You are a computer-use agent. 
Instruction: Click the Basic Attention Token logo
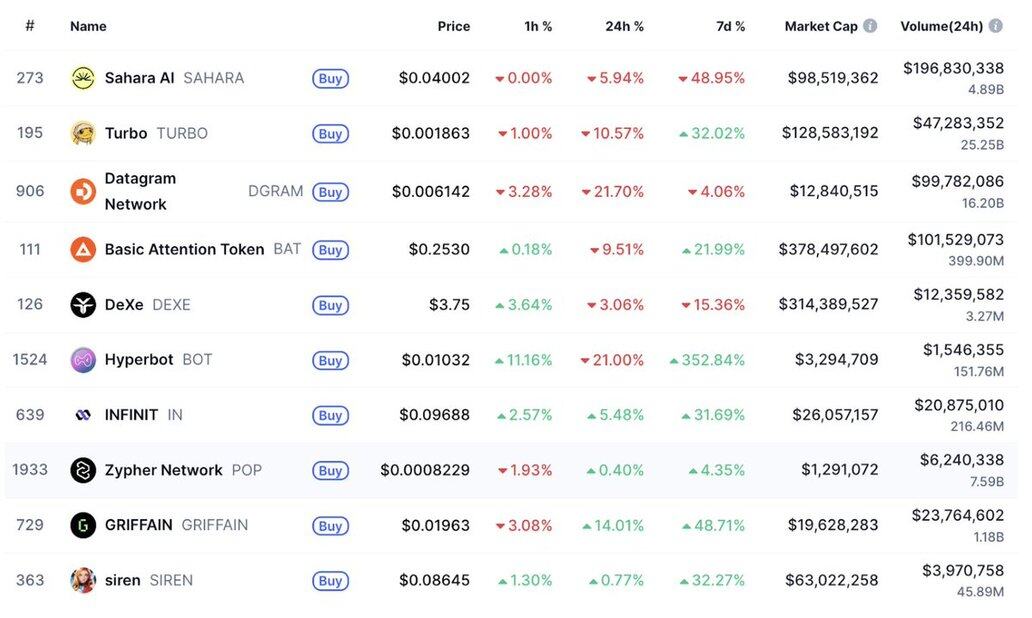click(83, 249)
